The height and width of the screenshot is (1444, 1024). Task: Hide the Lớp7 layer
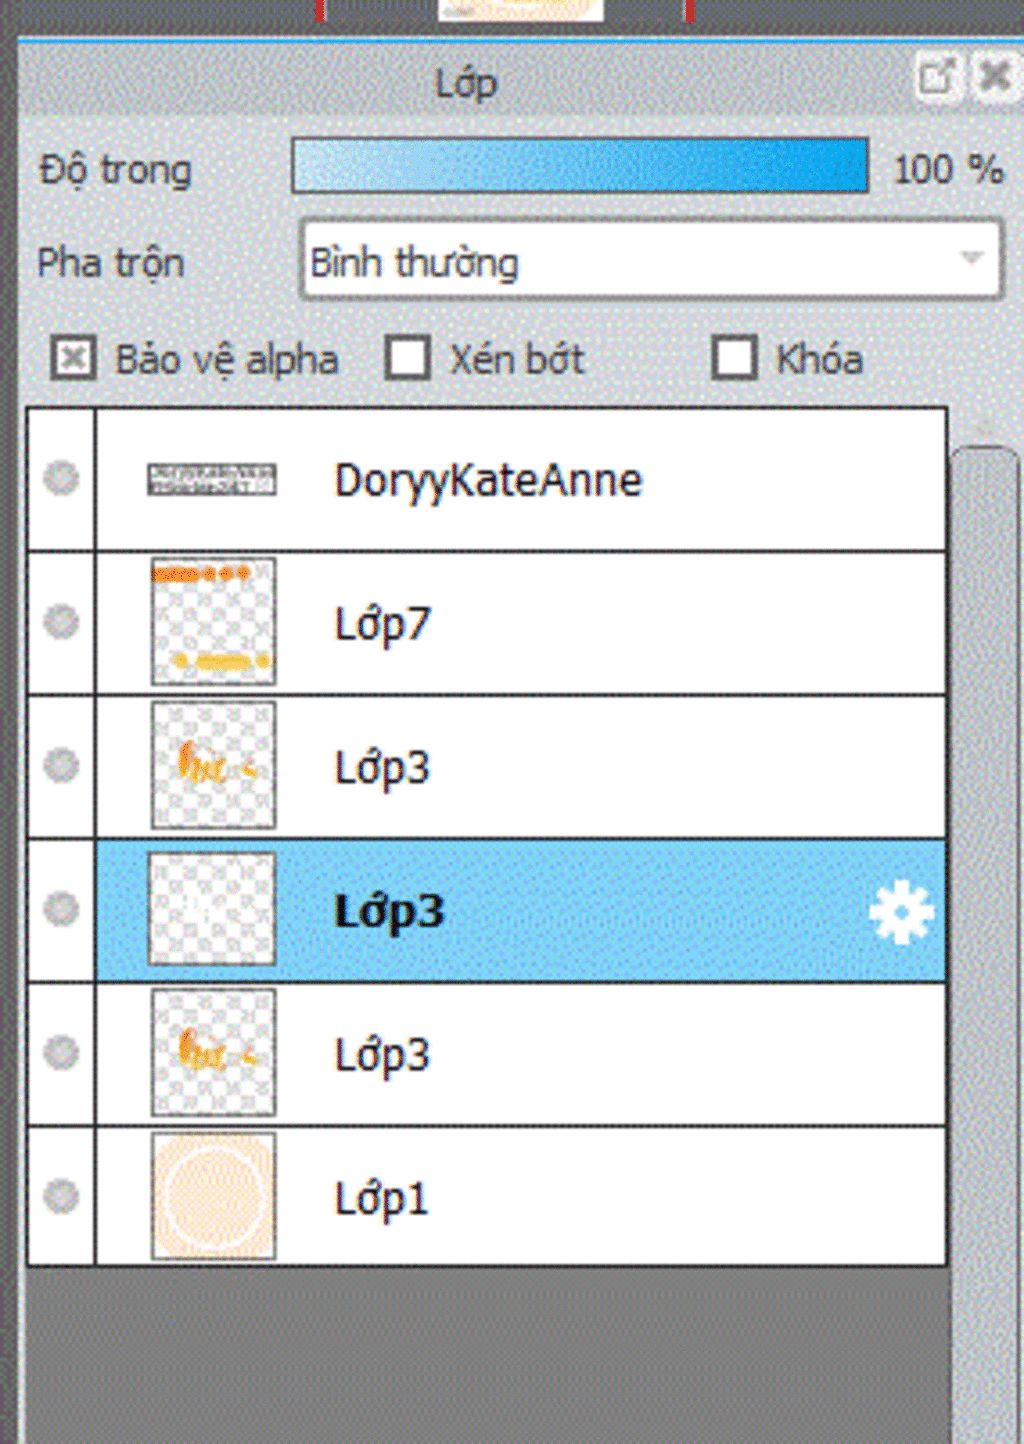61,622
